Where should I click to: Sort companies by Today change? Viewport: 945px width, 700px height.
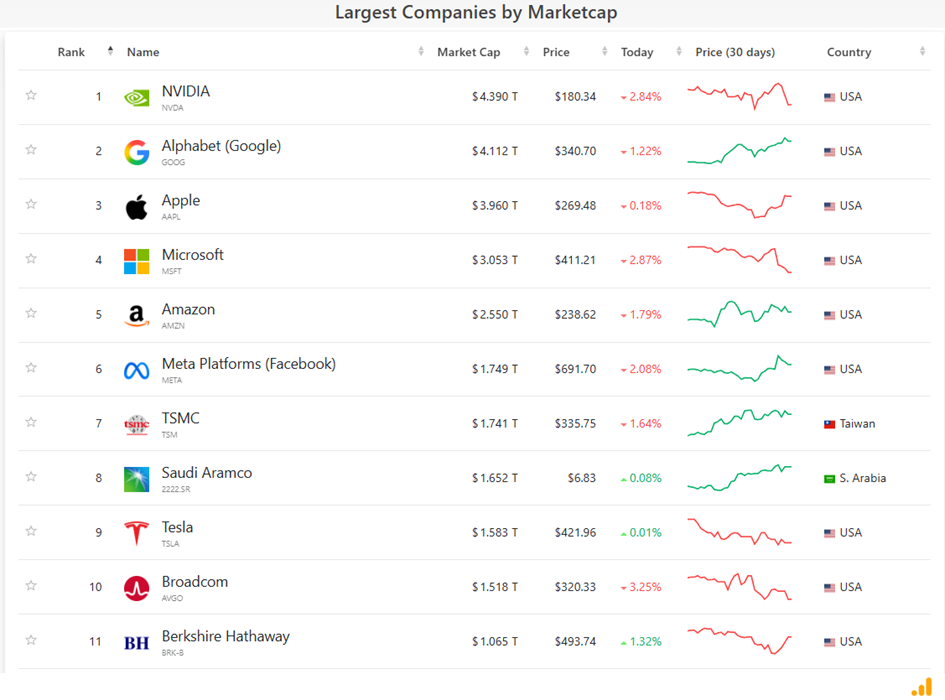click(x=637, y=52)
